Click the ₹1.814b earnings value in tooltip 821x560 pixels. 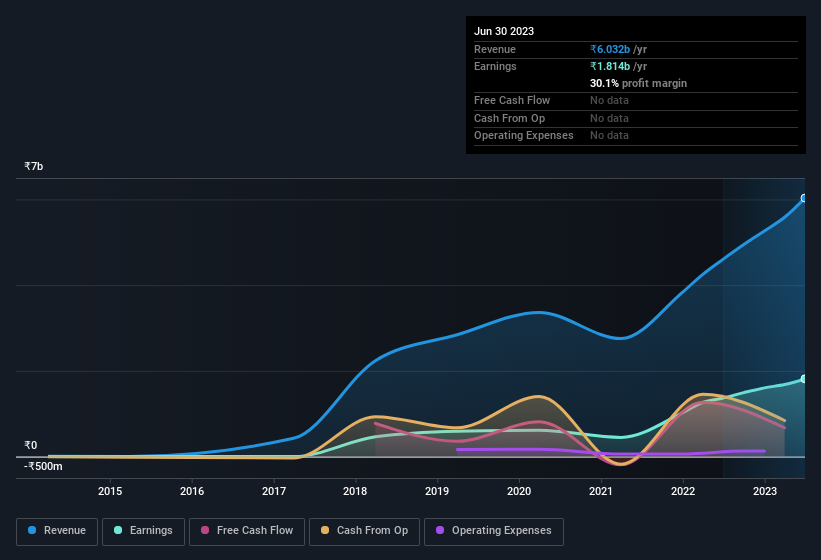(610, 66)
